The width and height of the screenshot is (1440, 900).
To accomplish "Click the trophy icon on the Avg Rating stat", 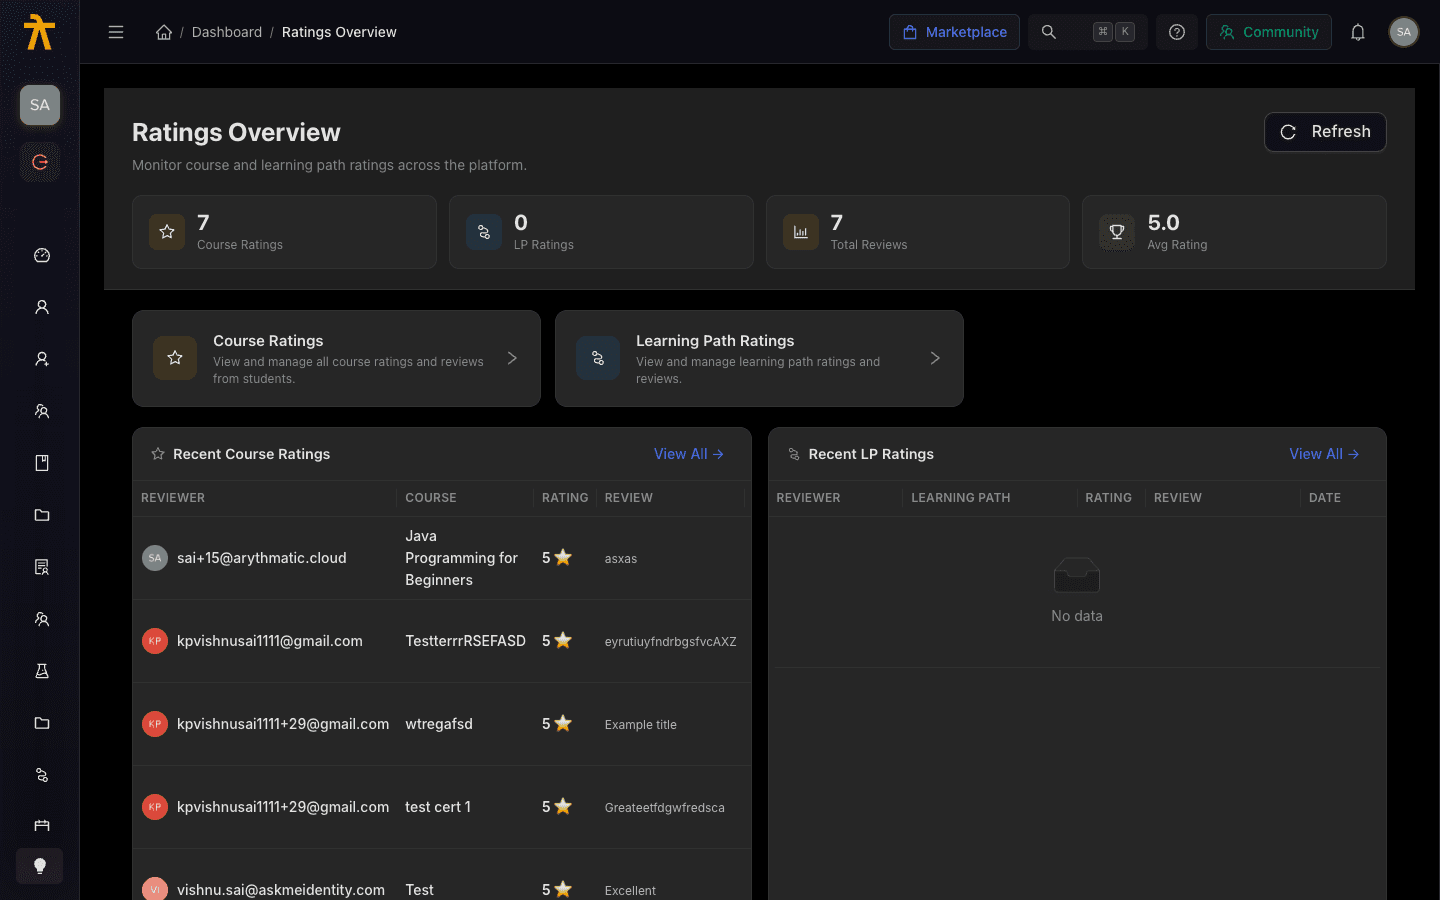I will [1117, 232].
